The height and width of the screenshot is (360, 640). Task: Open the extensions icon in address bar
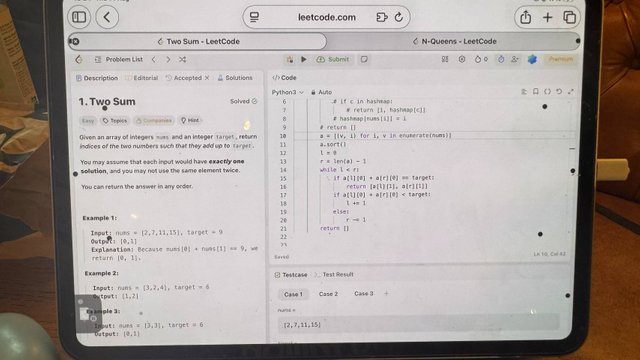click(x=382, y=17)
